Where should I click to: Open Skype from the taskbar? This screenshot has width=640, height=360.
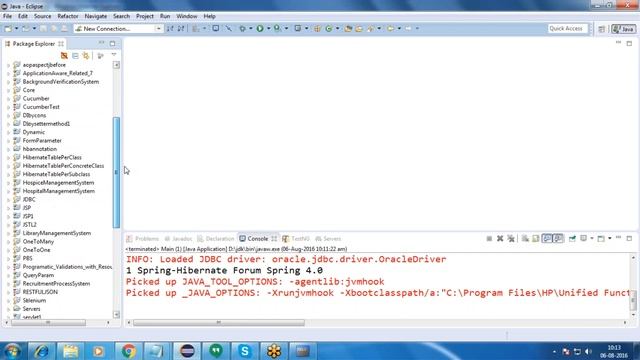244,351
